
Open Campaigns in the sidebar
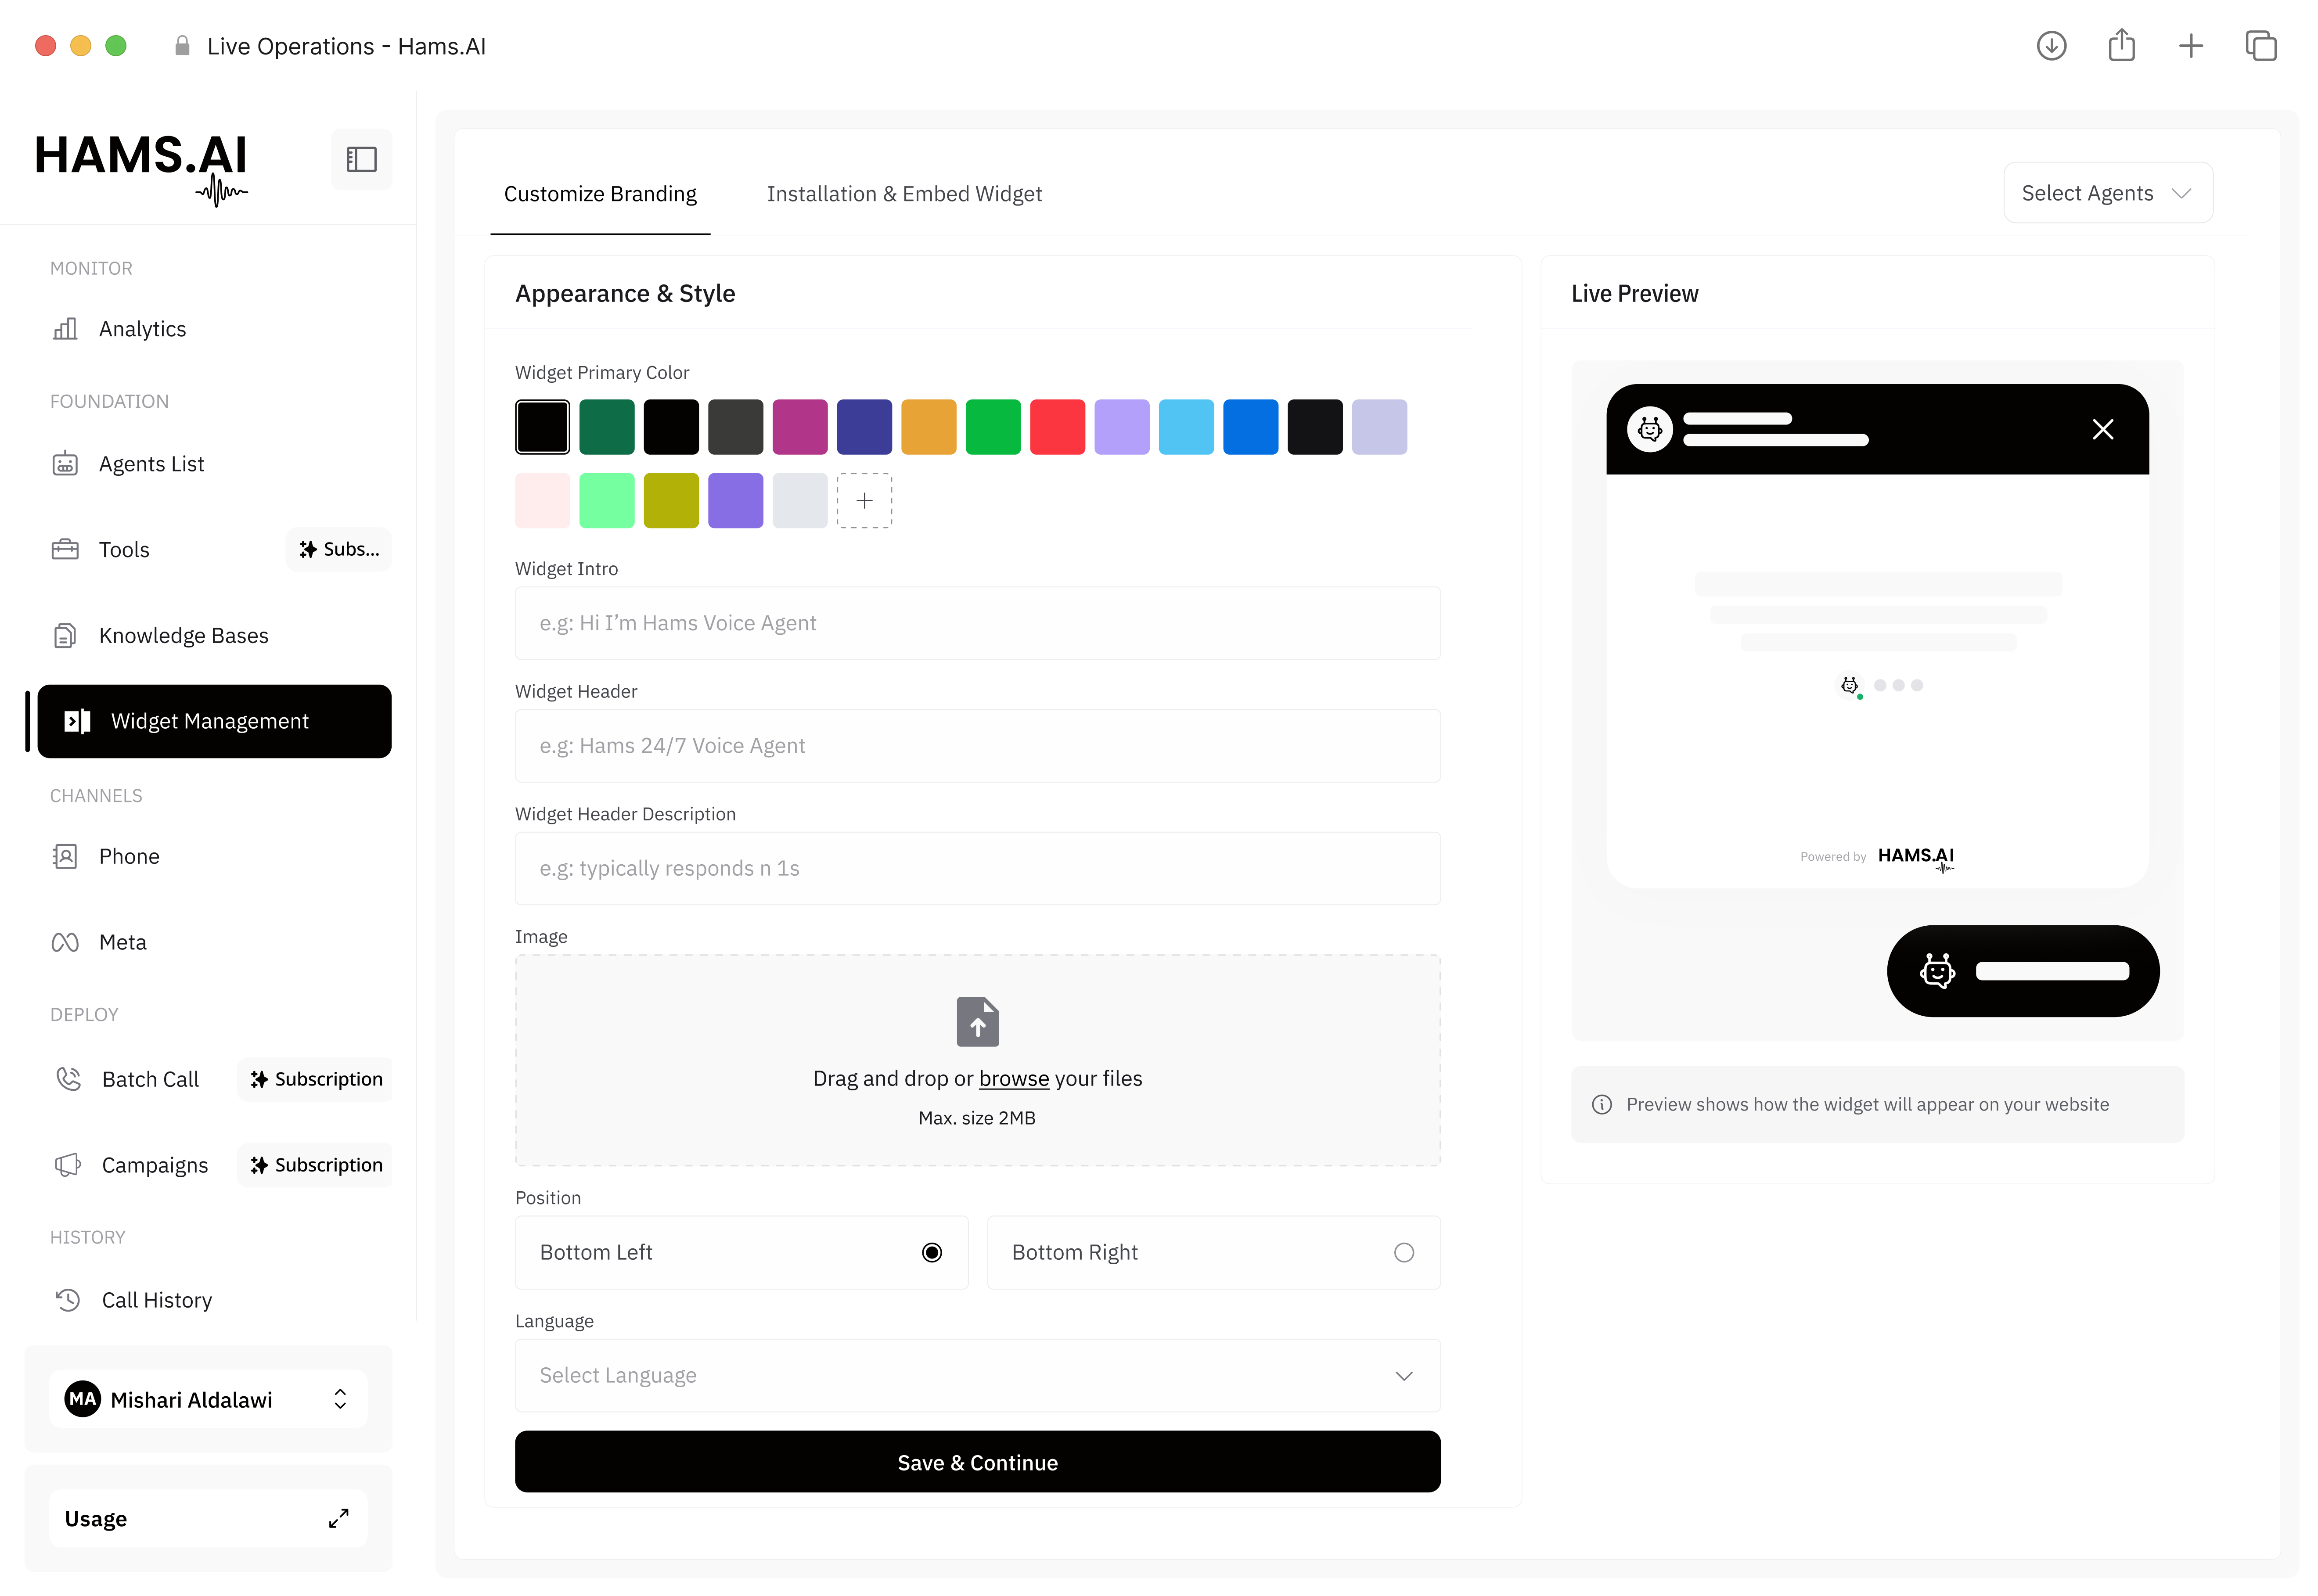point(155,1165)
